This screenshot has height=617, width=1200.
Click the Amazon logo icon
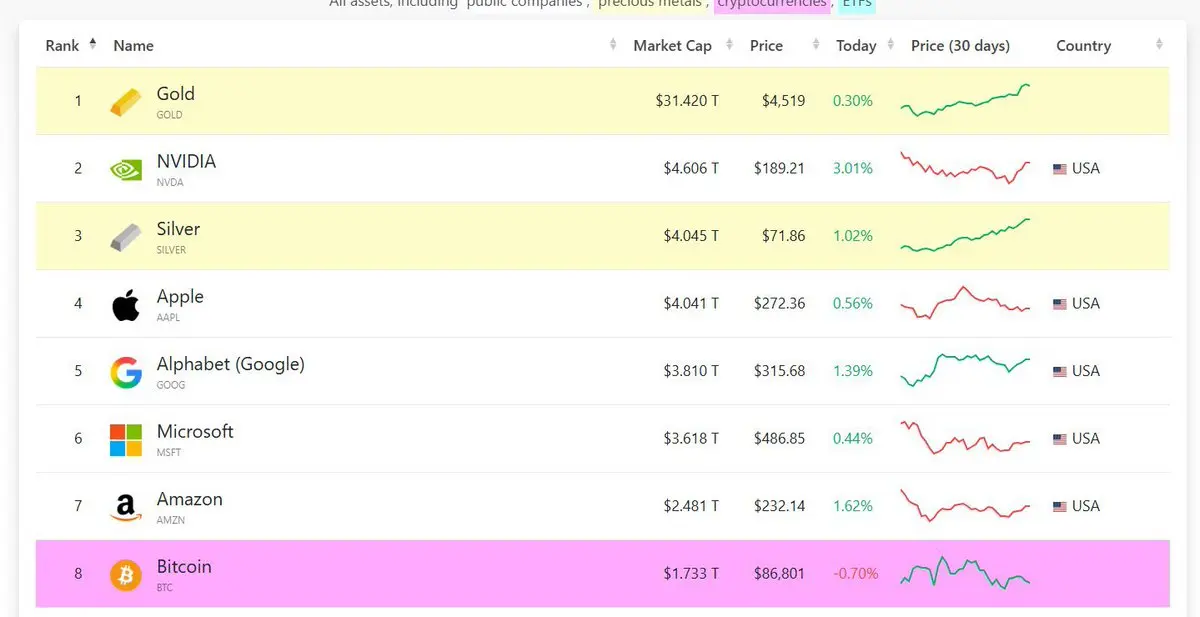(126, 507)
